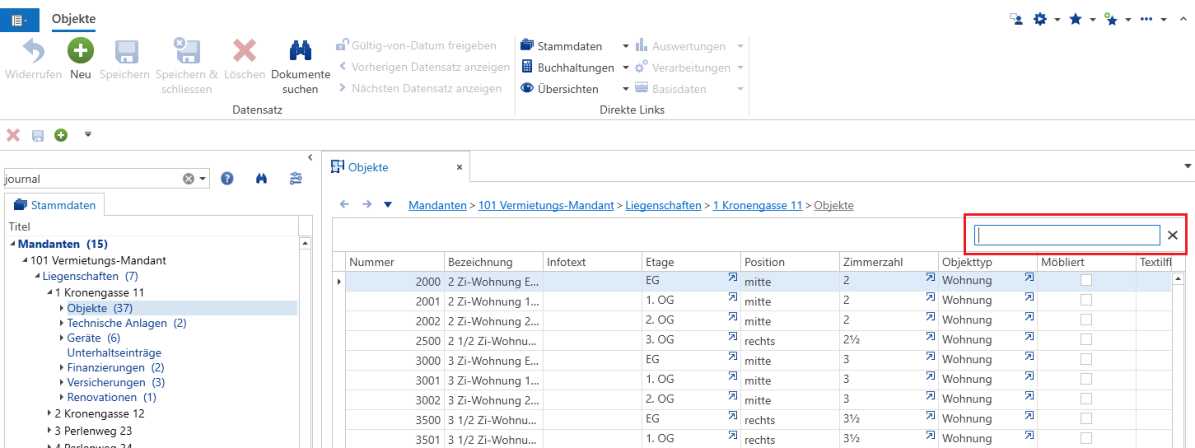Click Liegenschaften breadcrumb link
The height and width of the screenshot is (448, 1195).
(663, 204)
